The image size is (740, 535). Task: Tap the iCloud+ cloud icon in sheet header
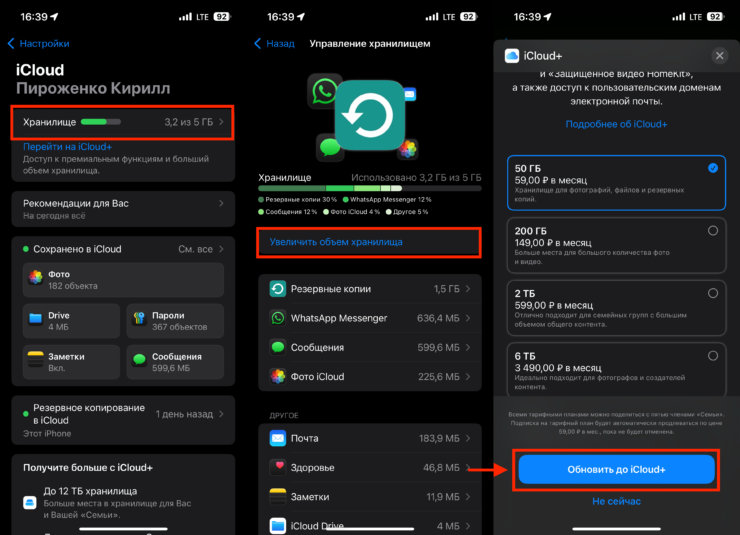(512, 56)
